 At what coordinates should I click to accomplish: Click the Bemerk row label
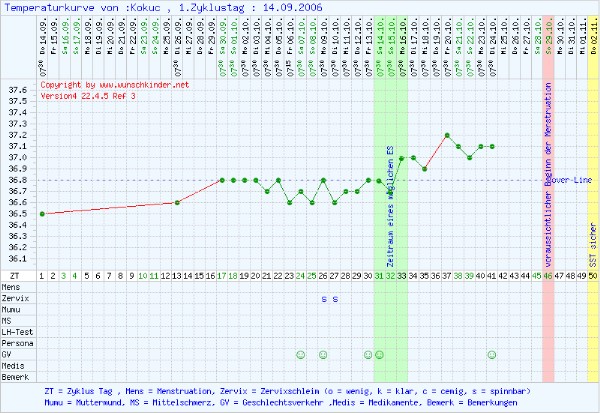15,376
